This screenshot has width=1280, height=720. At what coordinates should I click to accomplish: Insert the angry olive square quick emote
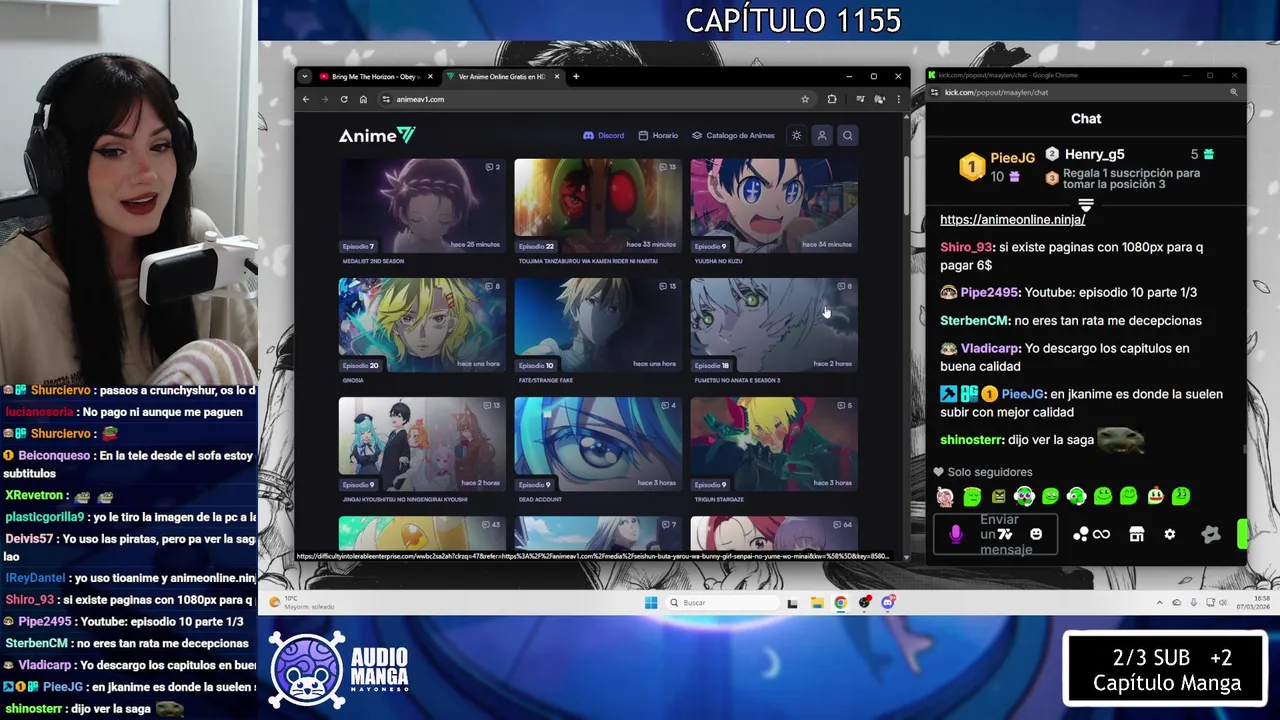[x=998, y=496]
